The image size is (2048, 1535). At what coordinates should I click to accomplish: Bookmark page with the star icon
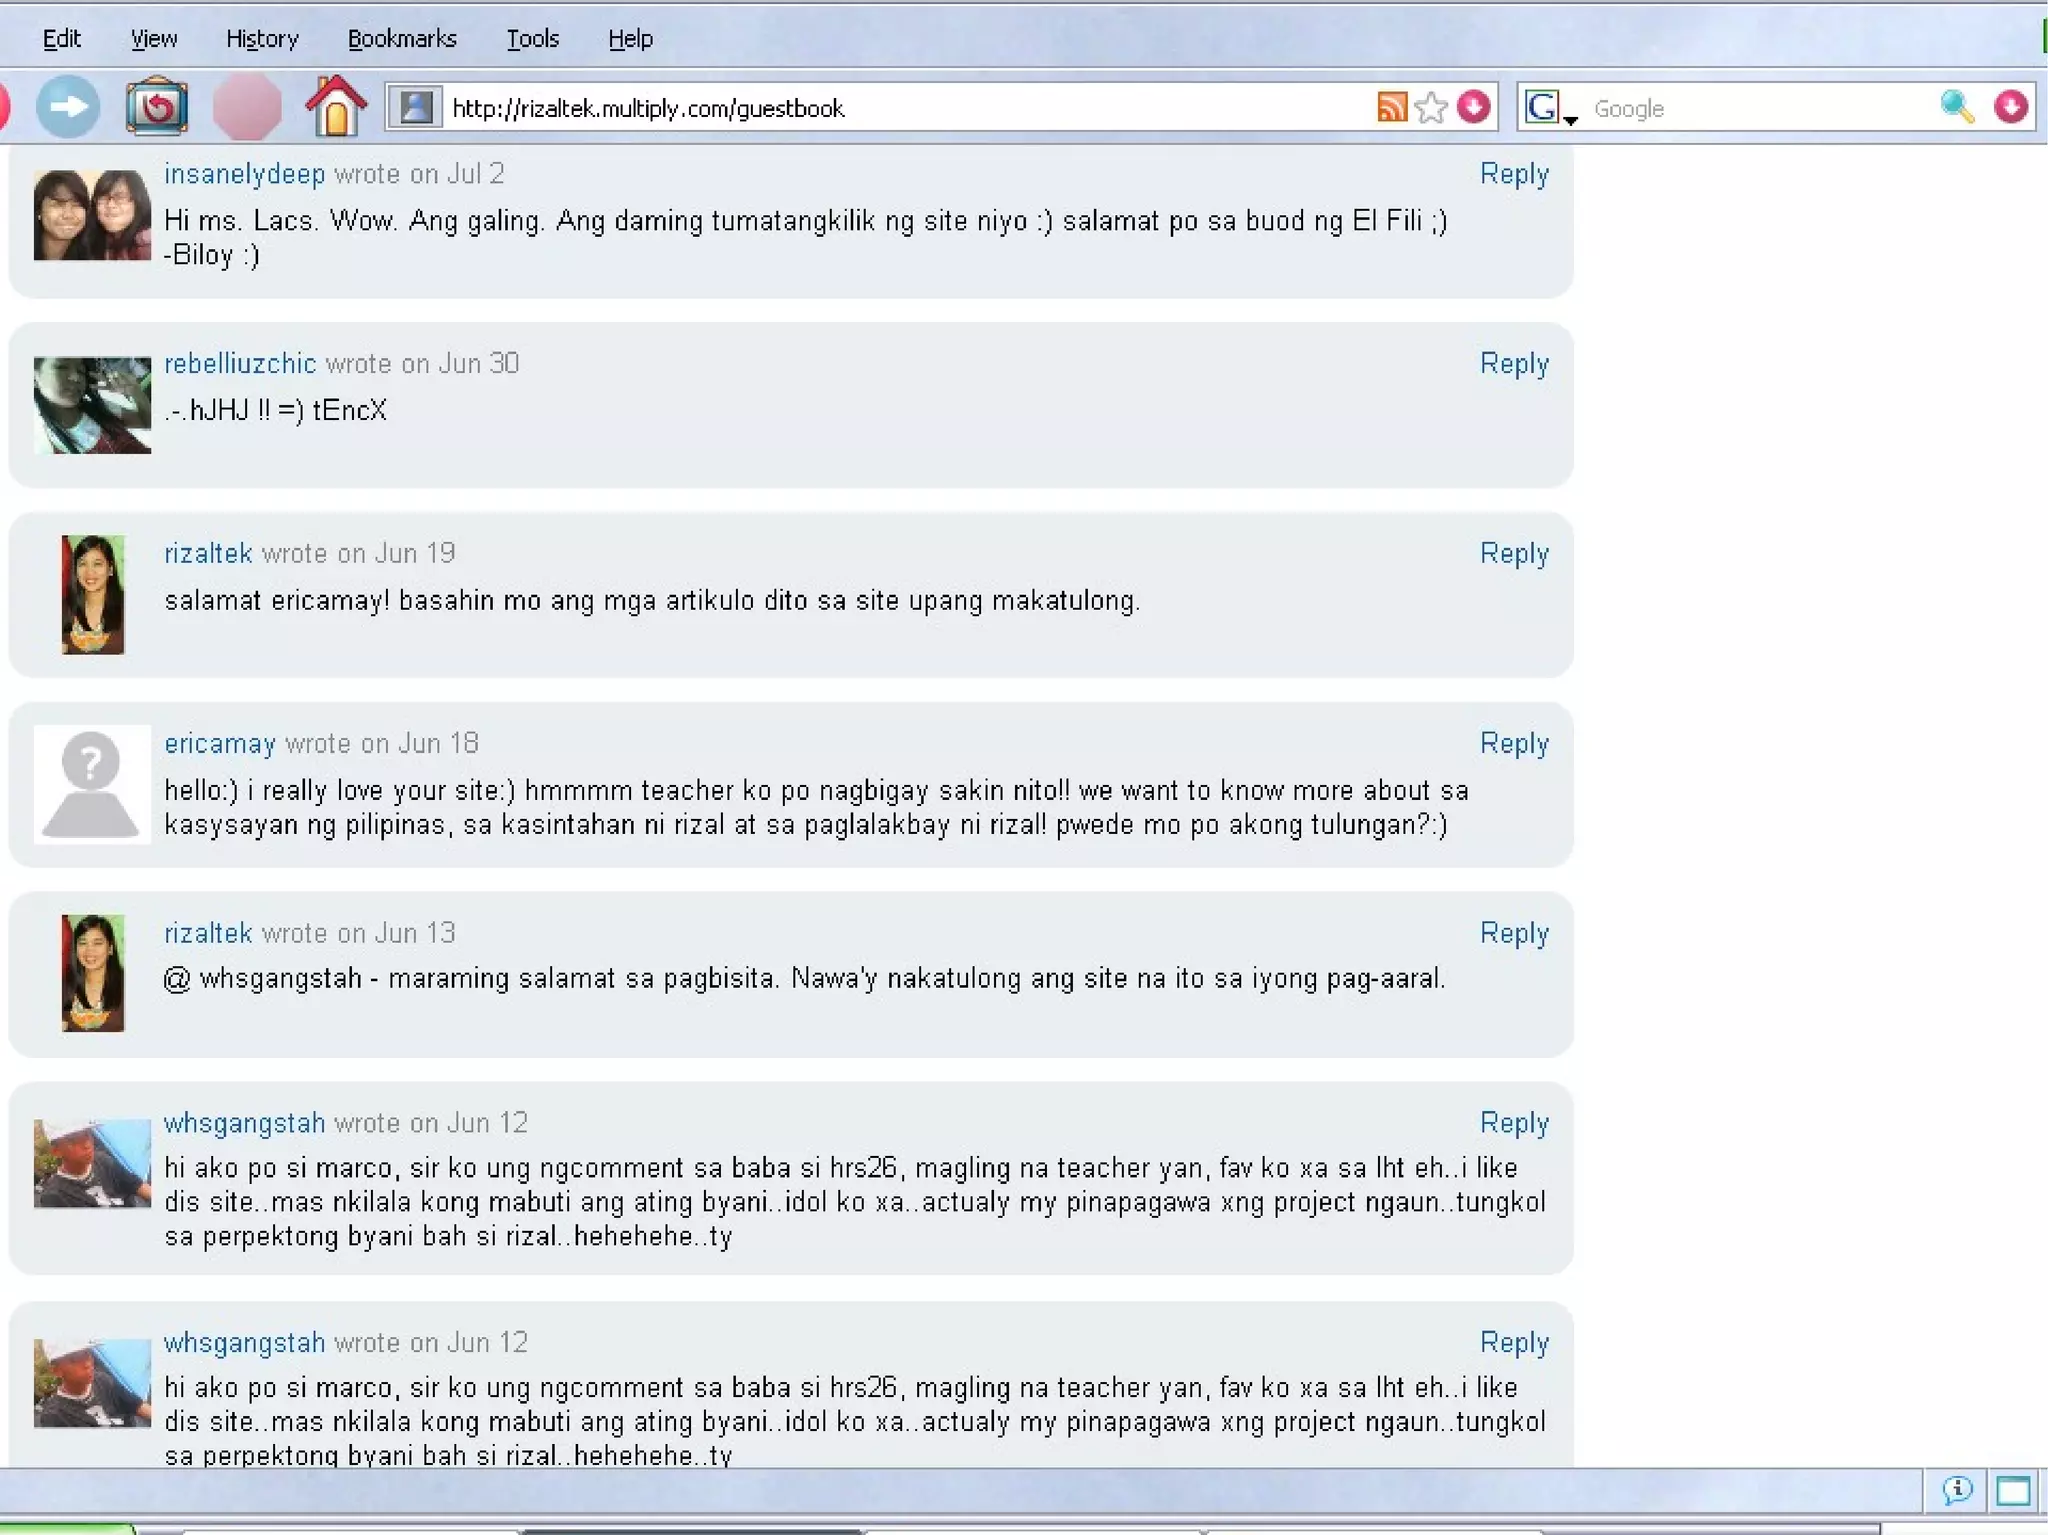[x=1432, y=107]
